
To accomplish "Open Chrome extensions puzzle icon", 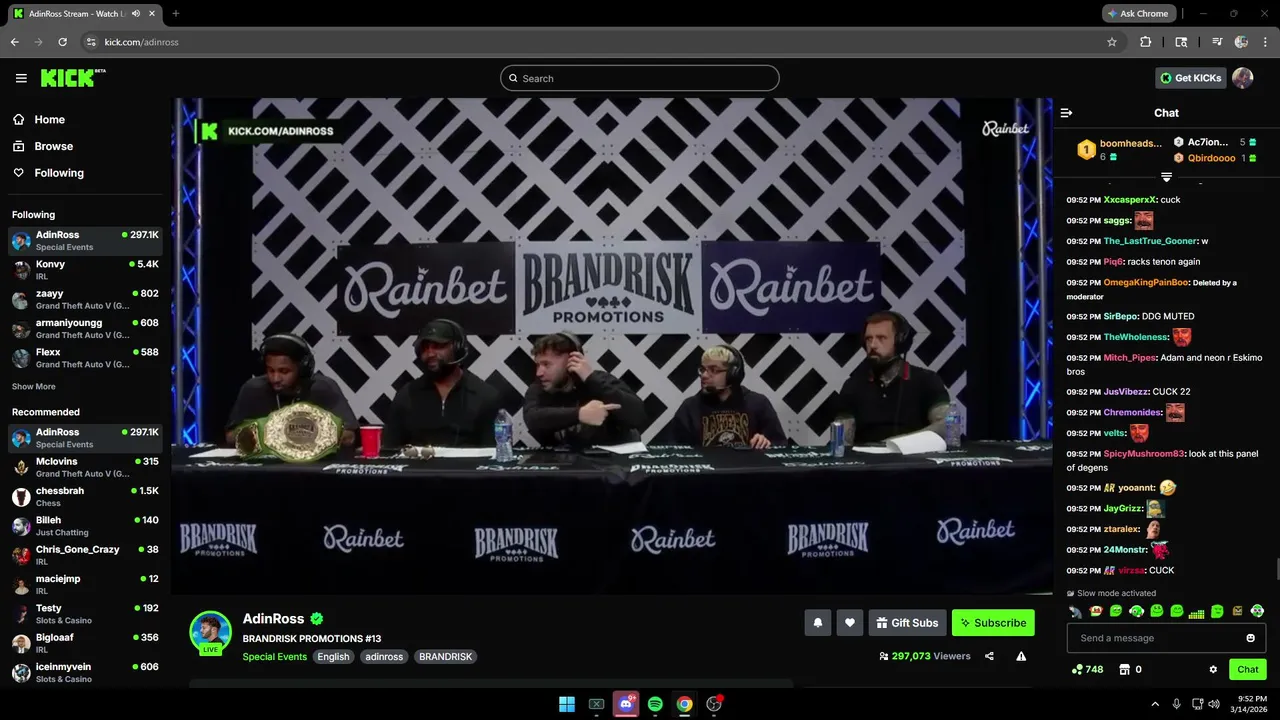I will click(1146, 42).
